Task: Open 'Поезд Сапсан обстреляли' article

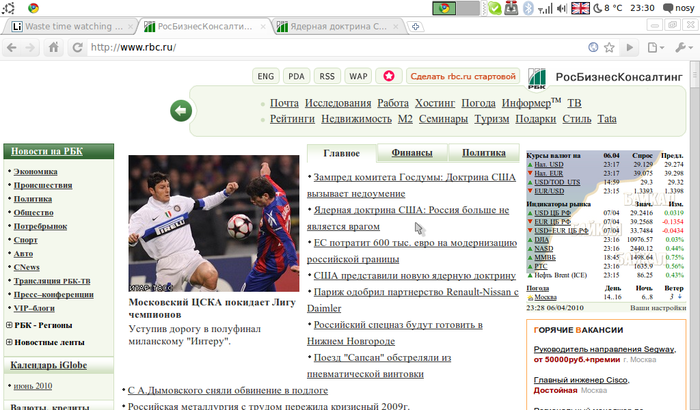Action: 379,366
